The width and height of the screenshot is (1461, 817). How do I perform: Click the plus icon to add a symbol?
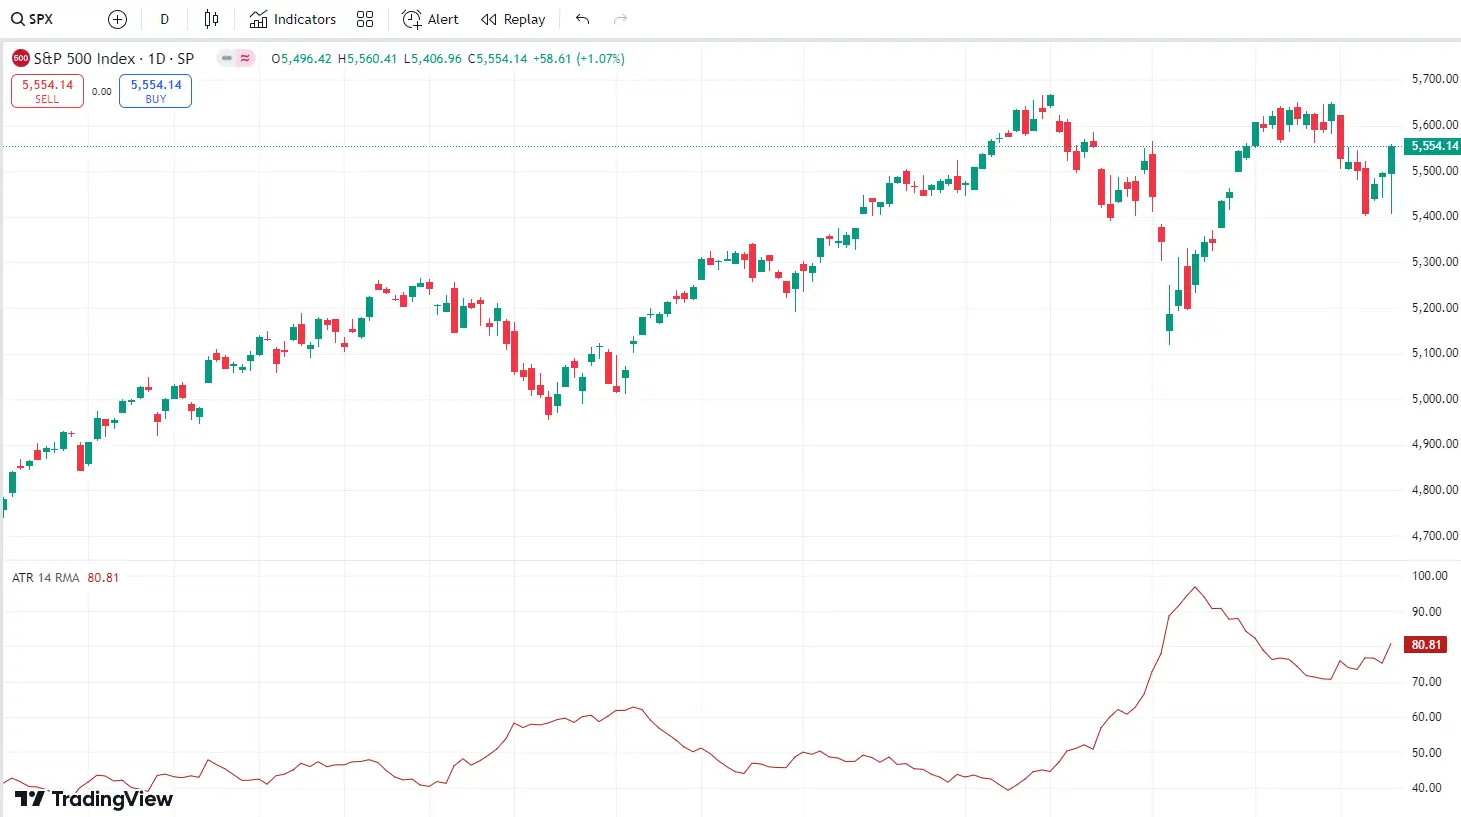116,19
